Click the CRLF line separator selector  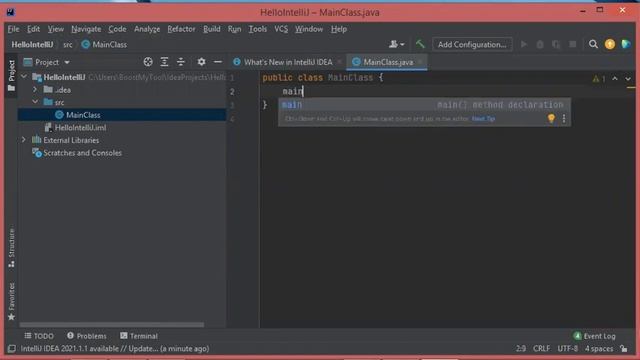(x=541, y=349)
